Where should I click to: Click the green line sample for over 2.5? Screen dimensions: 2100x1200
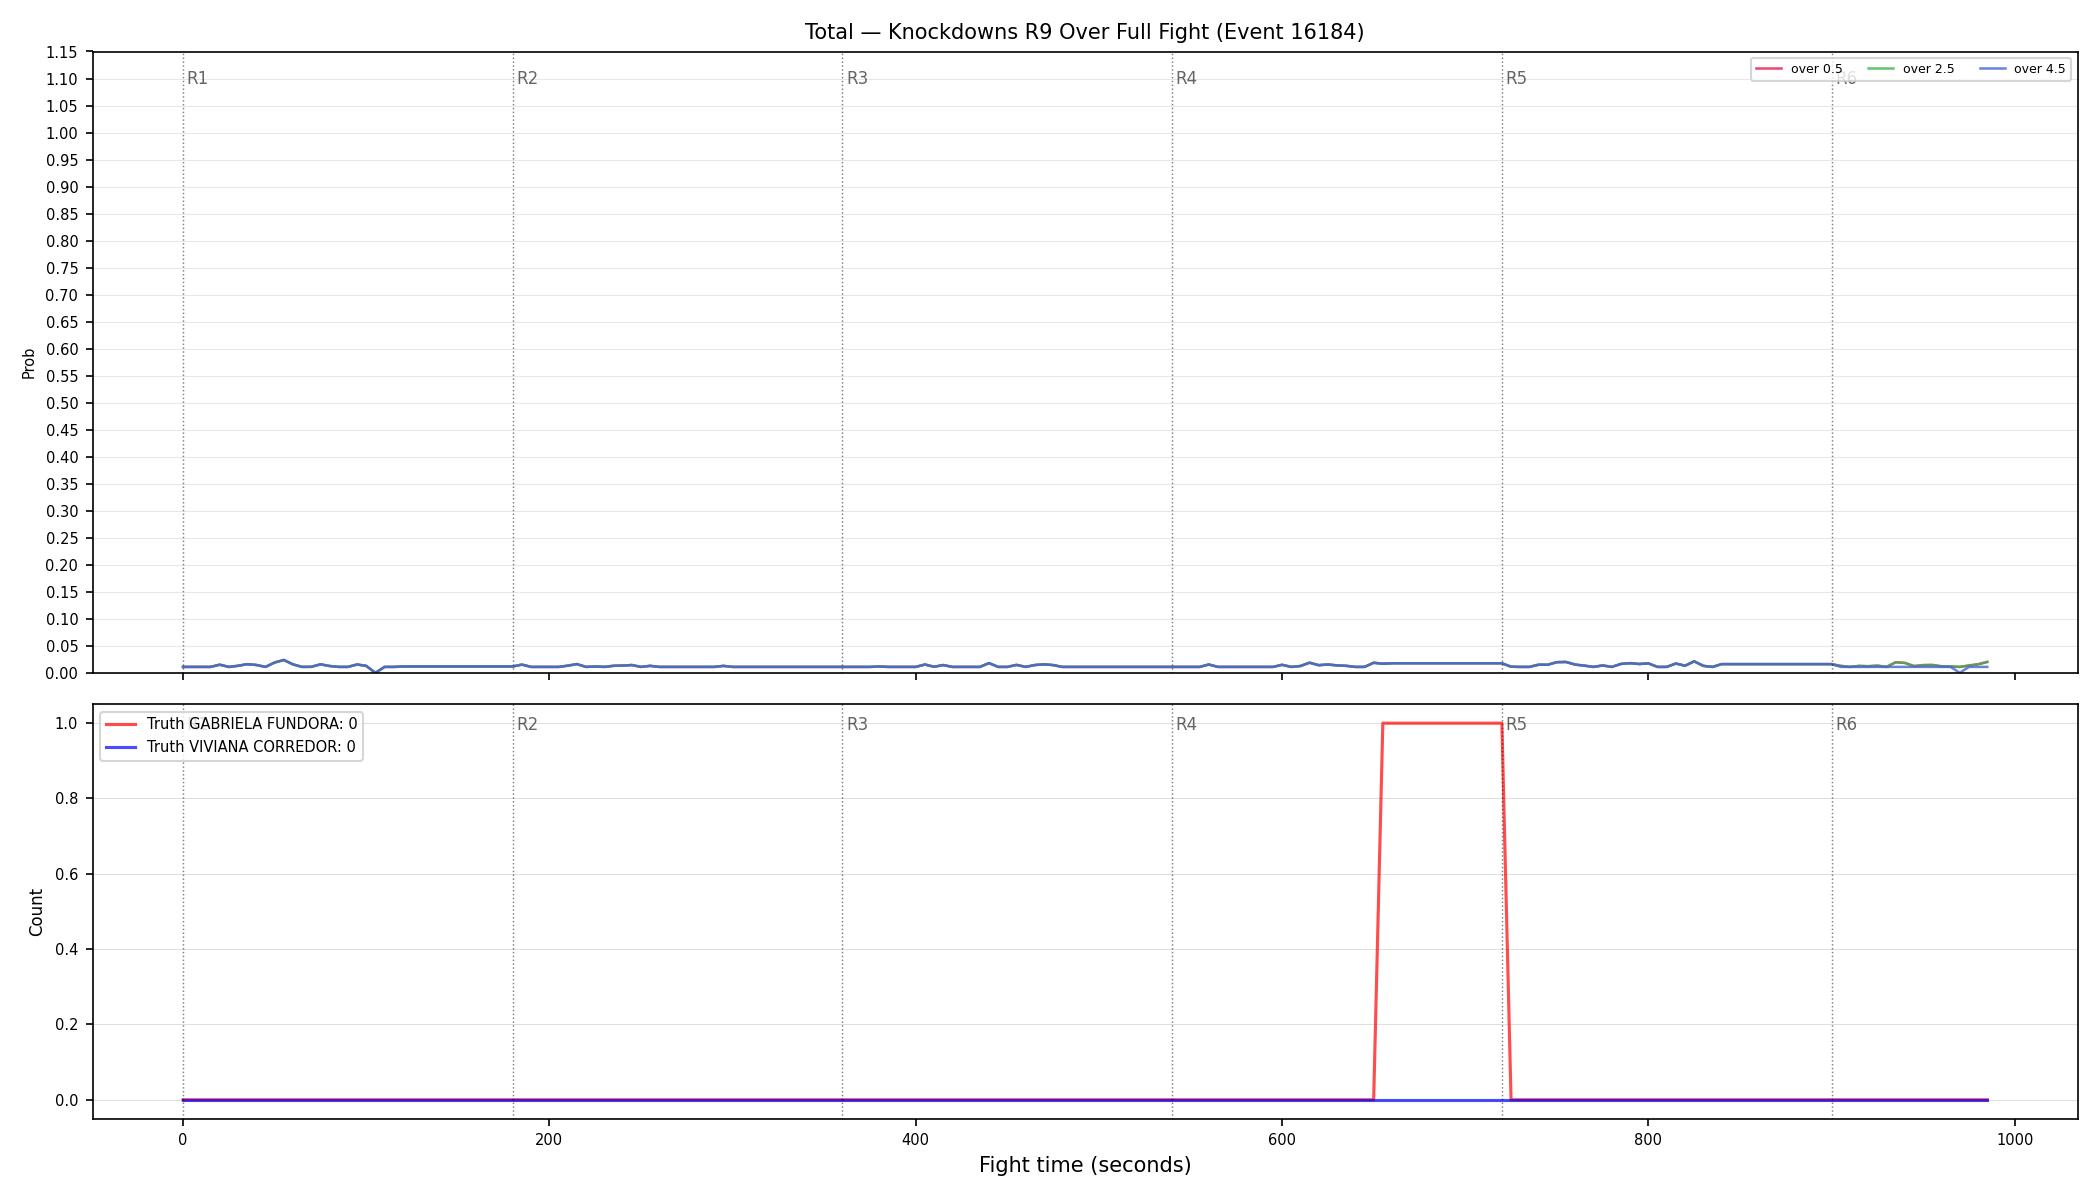click(1881, 69)
